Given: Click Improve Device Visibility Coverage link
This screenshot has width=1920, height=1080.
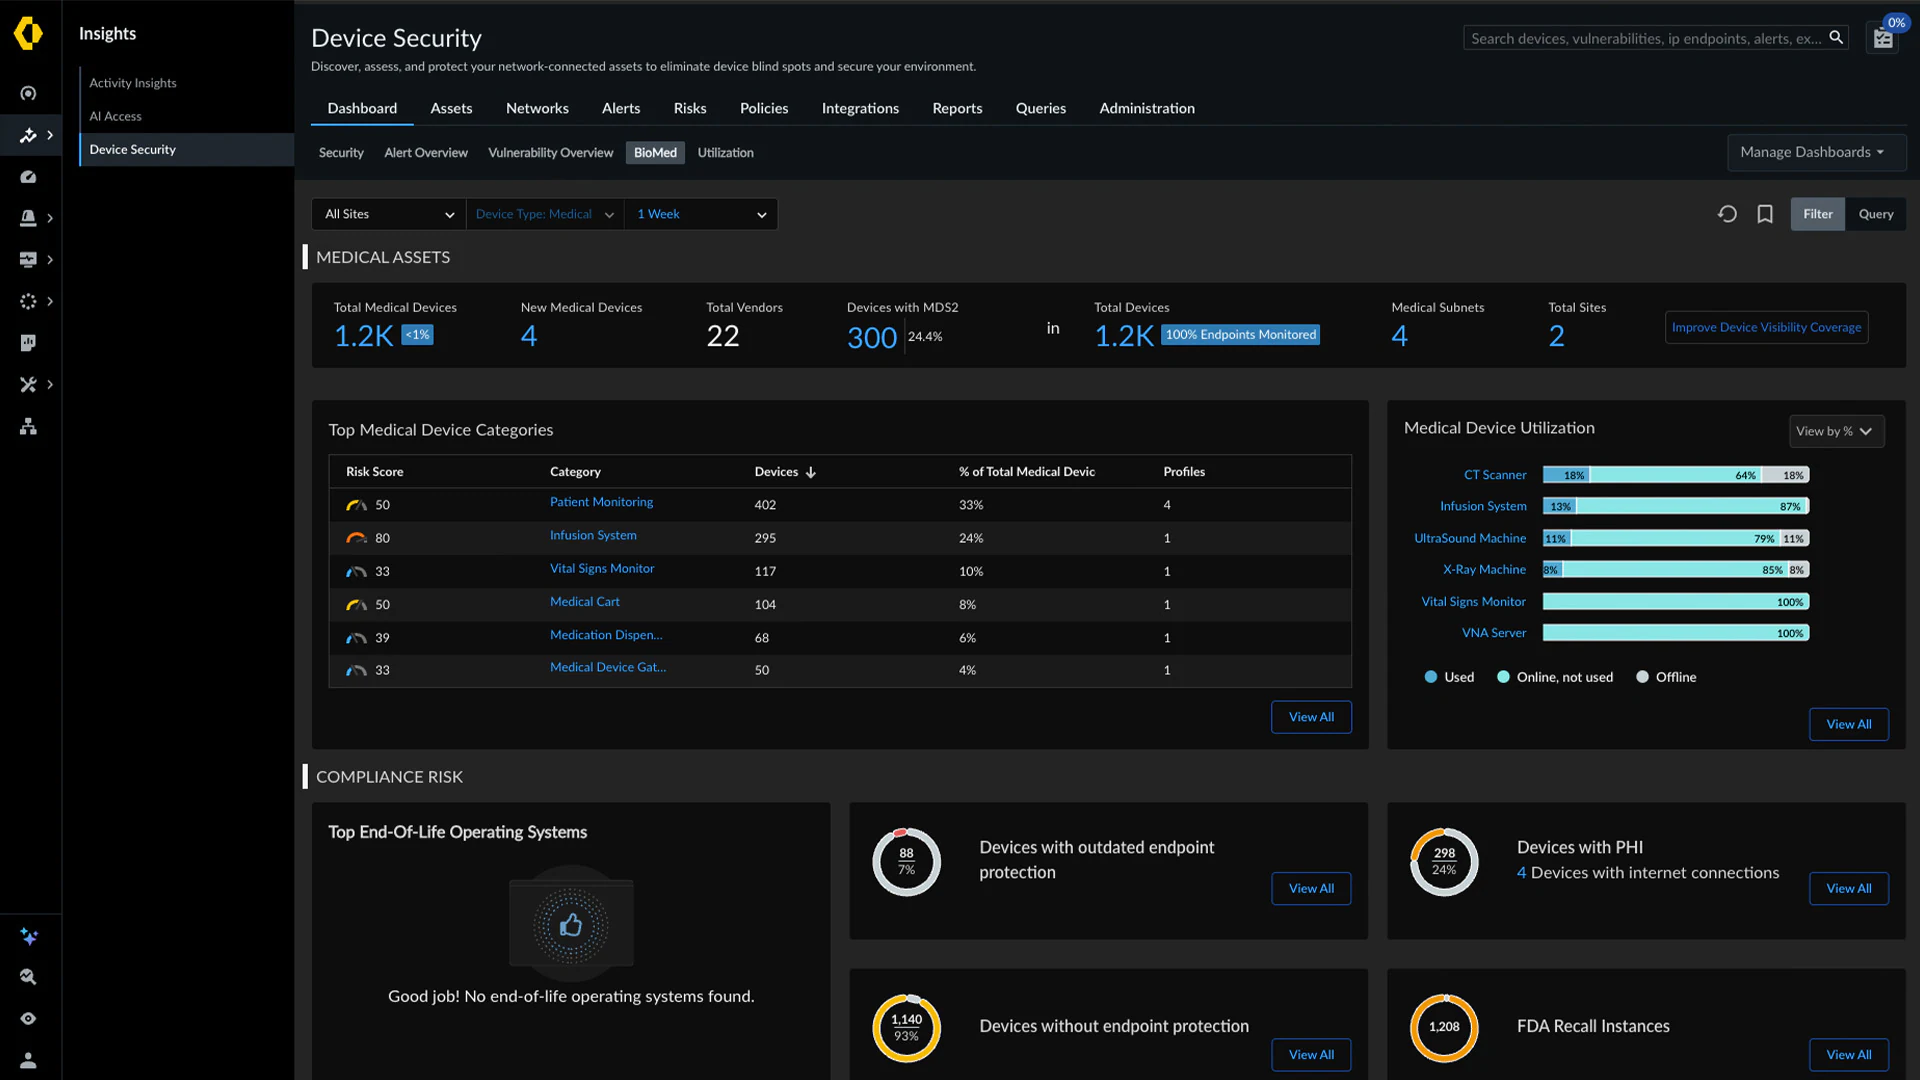Looking at the screenshot, I should 1766,327.
